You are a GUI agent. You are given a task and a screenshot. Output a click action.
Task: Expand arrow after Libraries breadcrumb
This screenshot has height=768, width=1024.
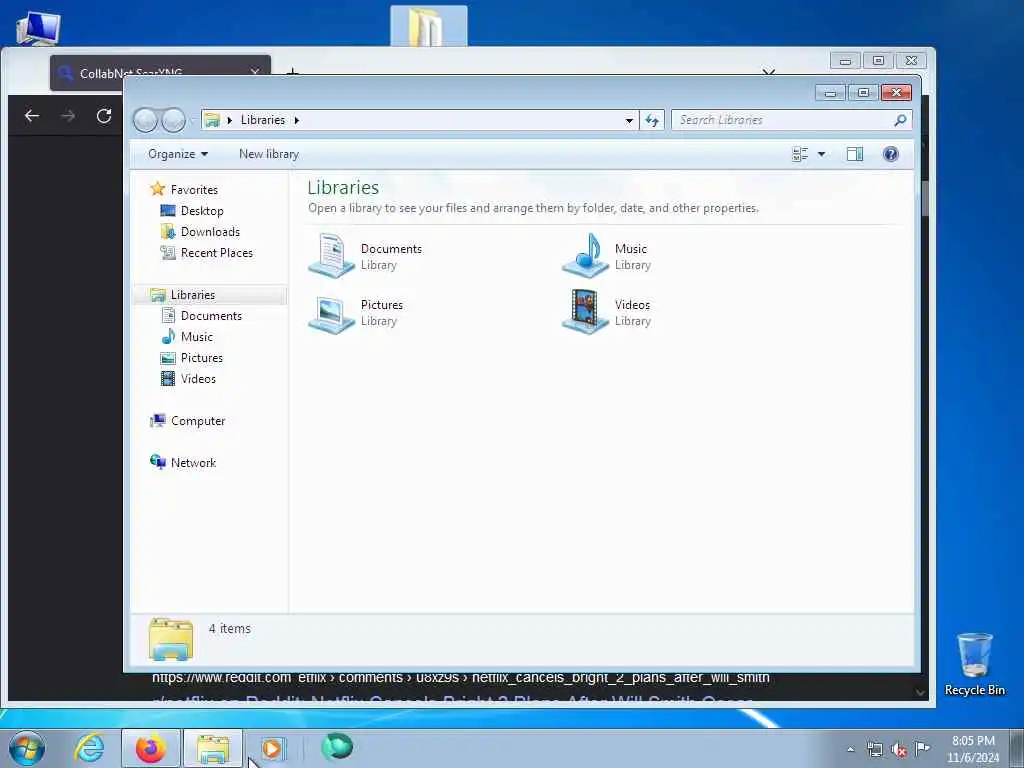tap(296, 120)
